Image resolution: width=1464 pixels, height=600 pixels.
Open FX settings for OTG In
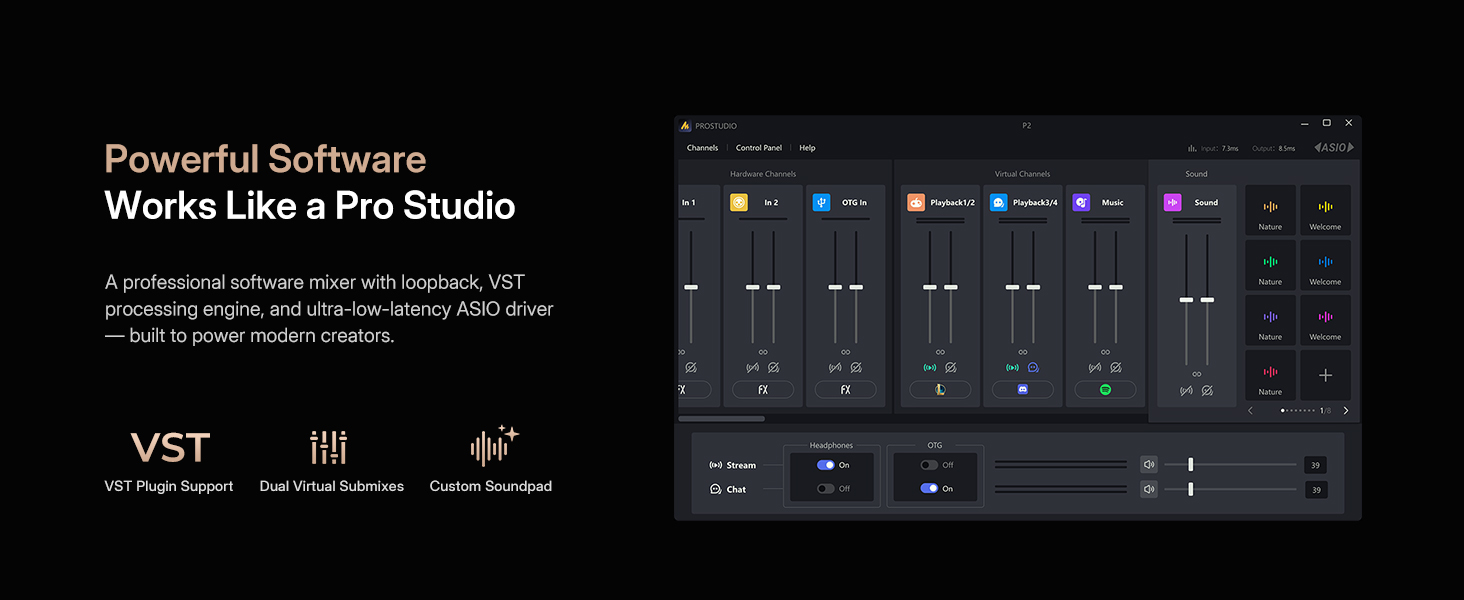click(x=845, y=390)
